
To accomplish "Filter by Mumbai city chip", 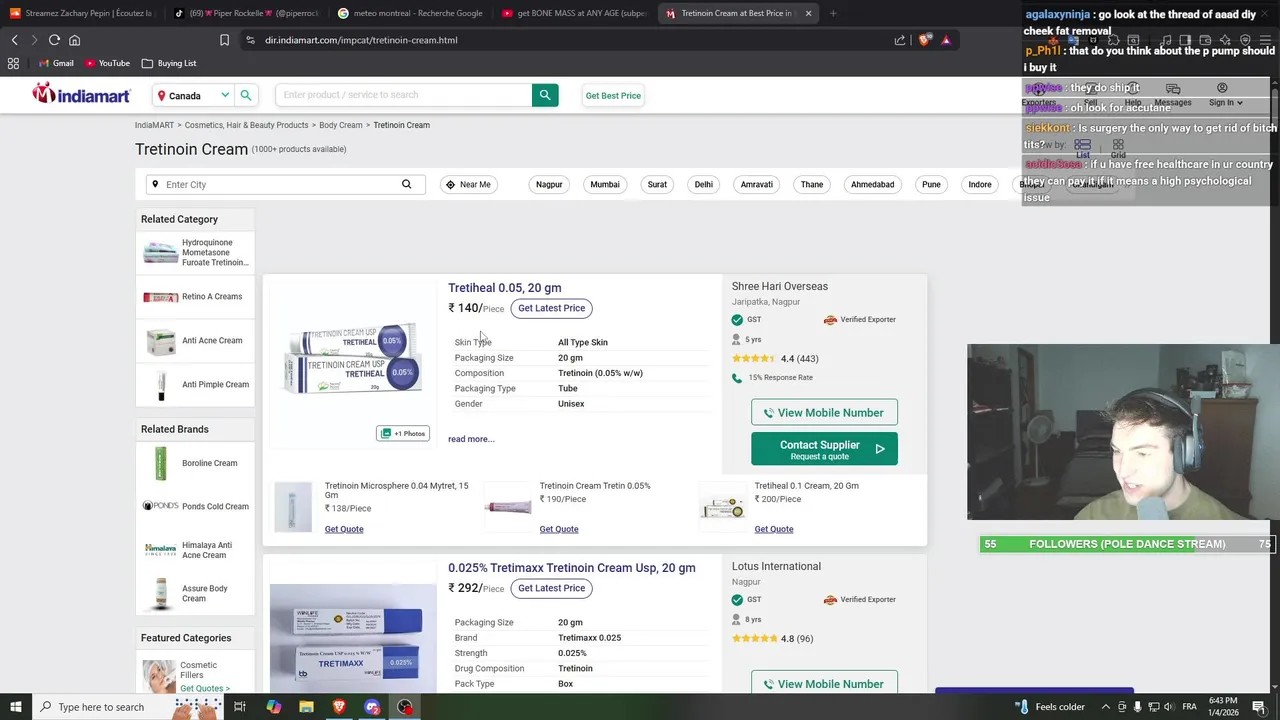I will click(x=605, y=184).
